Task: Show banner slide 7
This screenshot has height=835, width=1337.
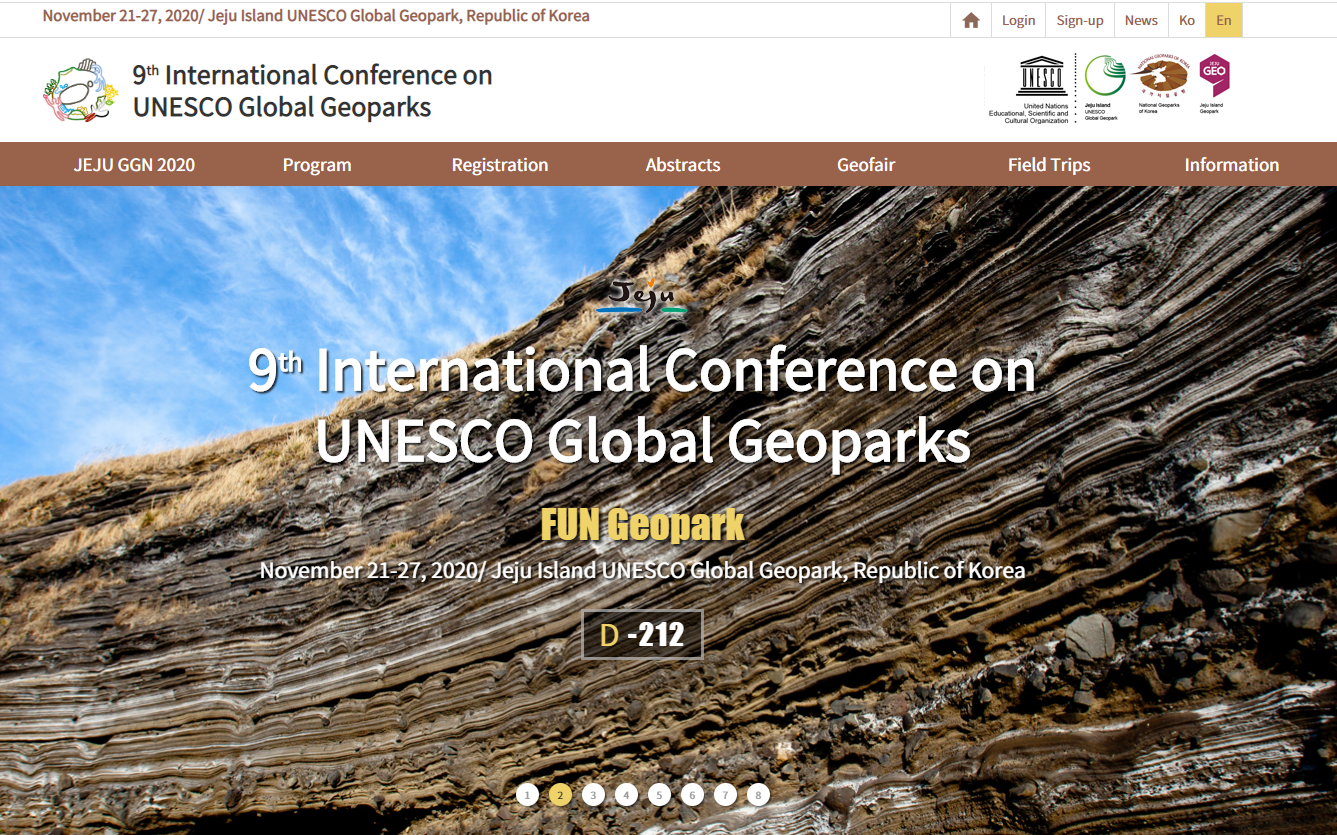Action: click(725, 795)
